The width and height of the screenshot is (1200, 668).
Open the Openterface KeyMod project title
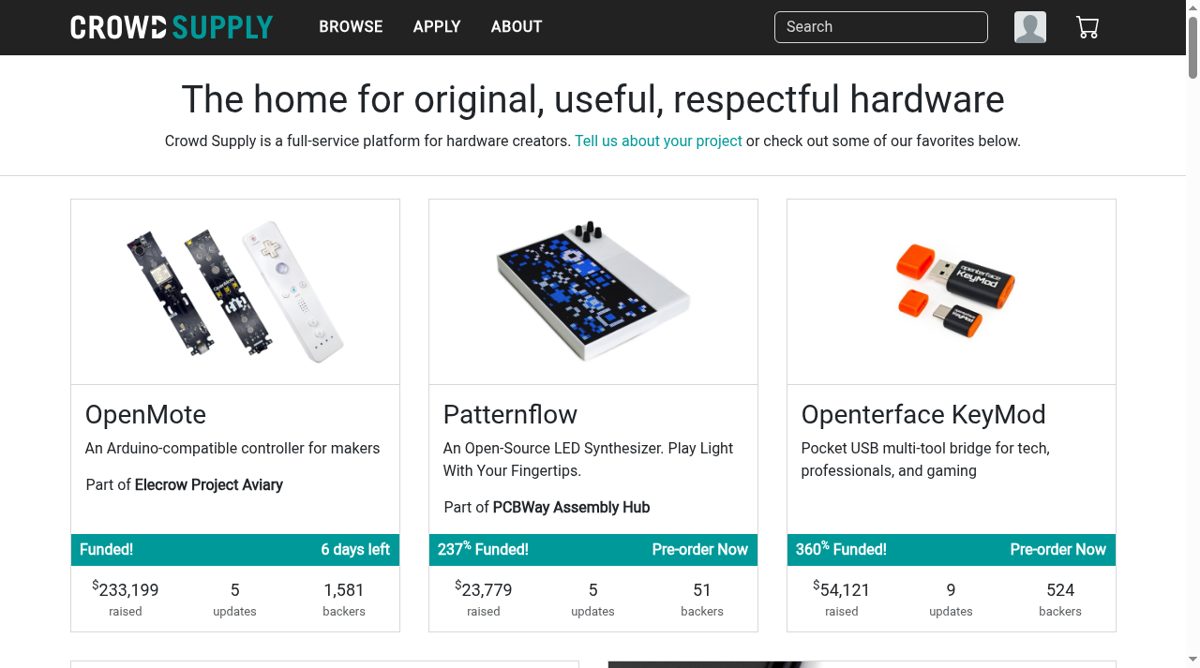point(923,414)
